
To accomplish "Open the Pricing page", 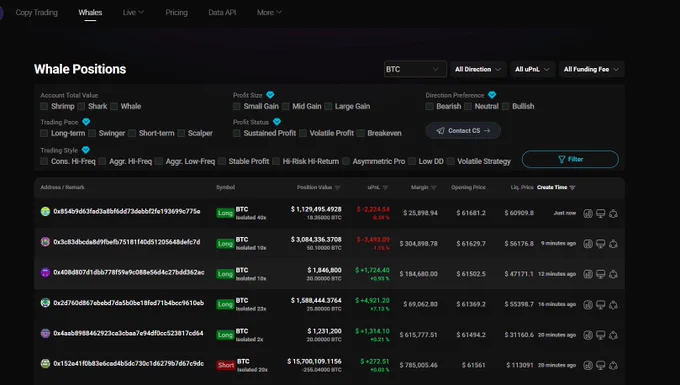I will pos(177,13).
